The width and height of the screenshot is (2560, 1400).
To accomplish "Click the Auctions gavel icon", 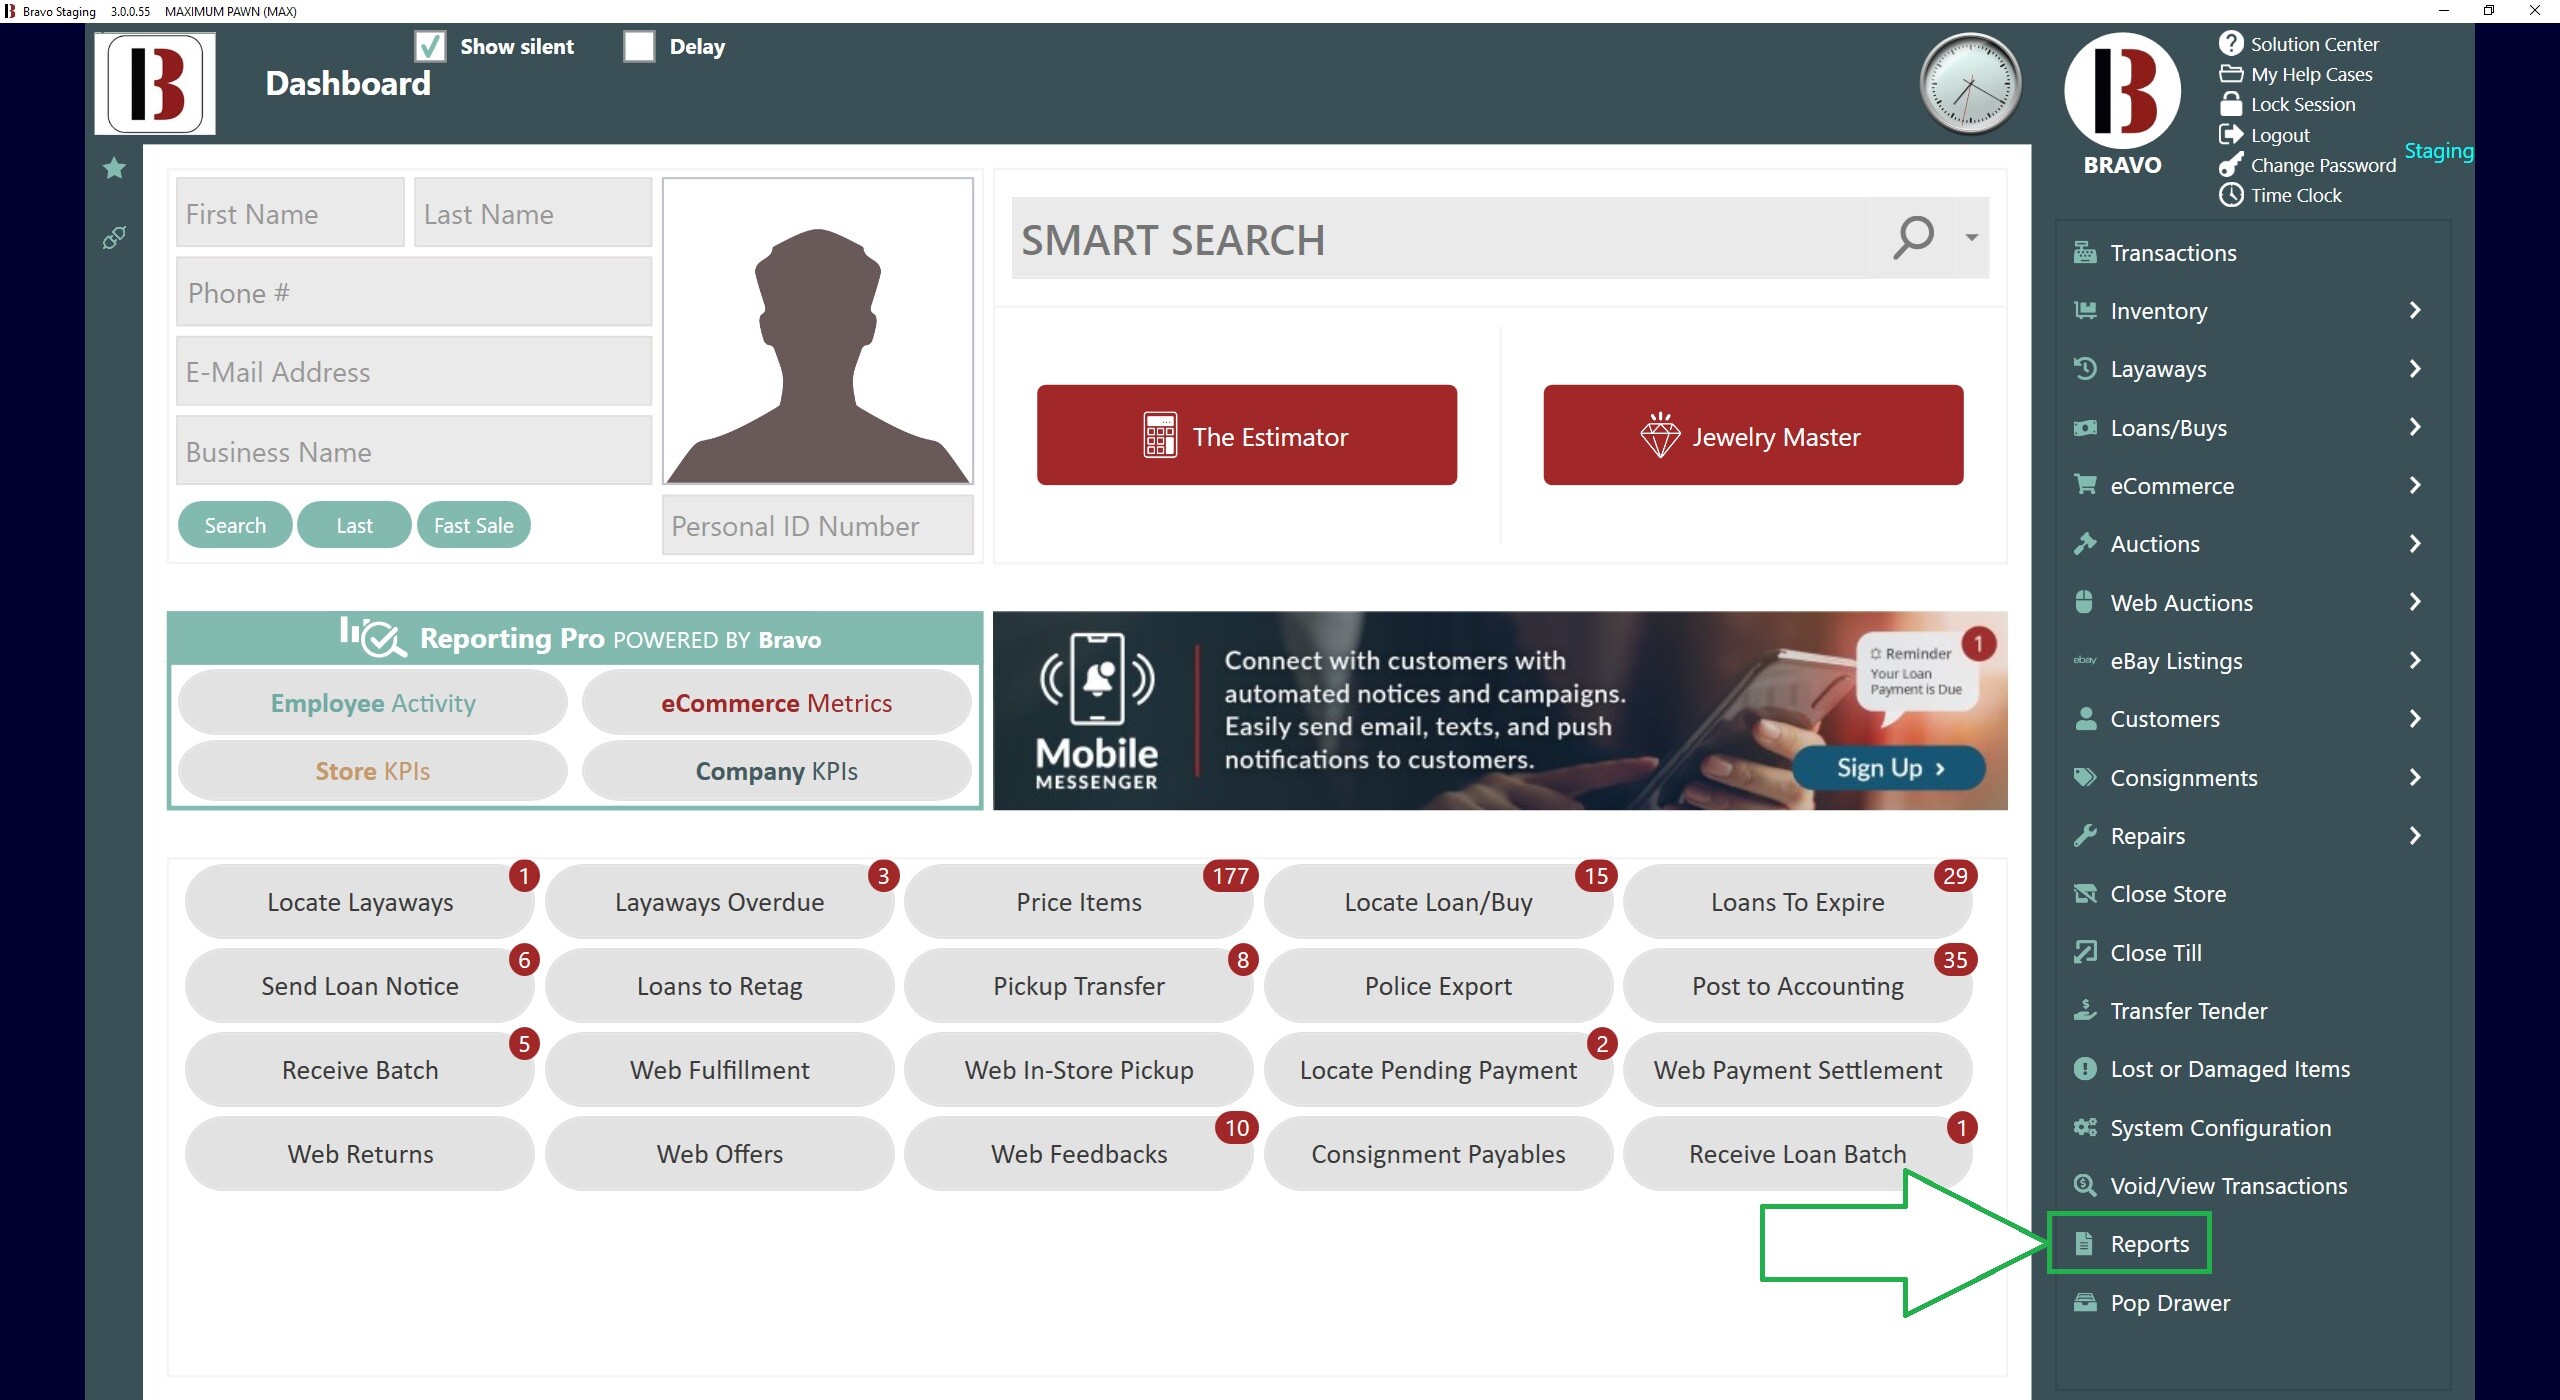I will point(2085,543).
